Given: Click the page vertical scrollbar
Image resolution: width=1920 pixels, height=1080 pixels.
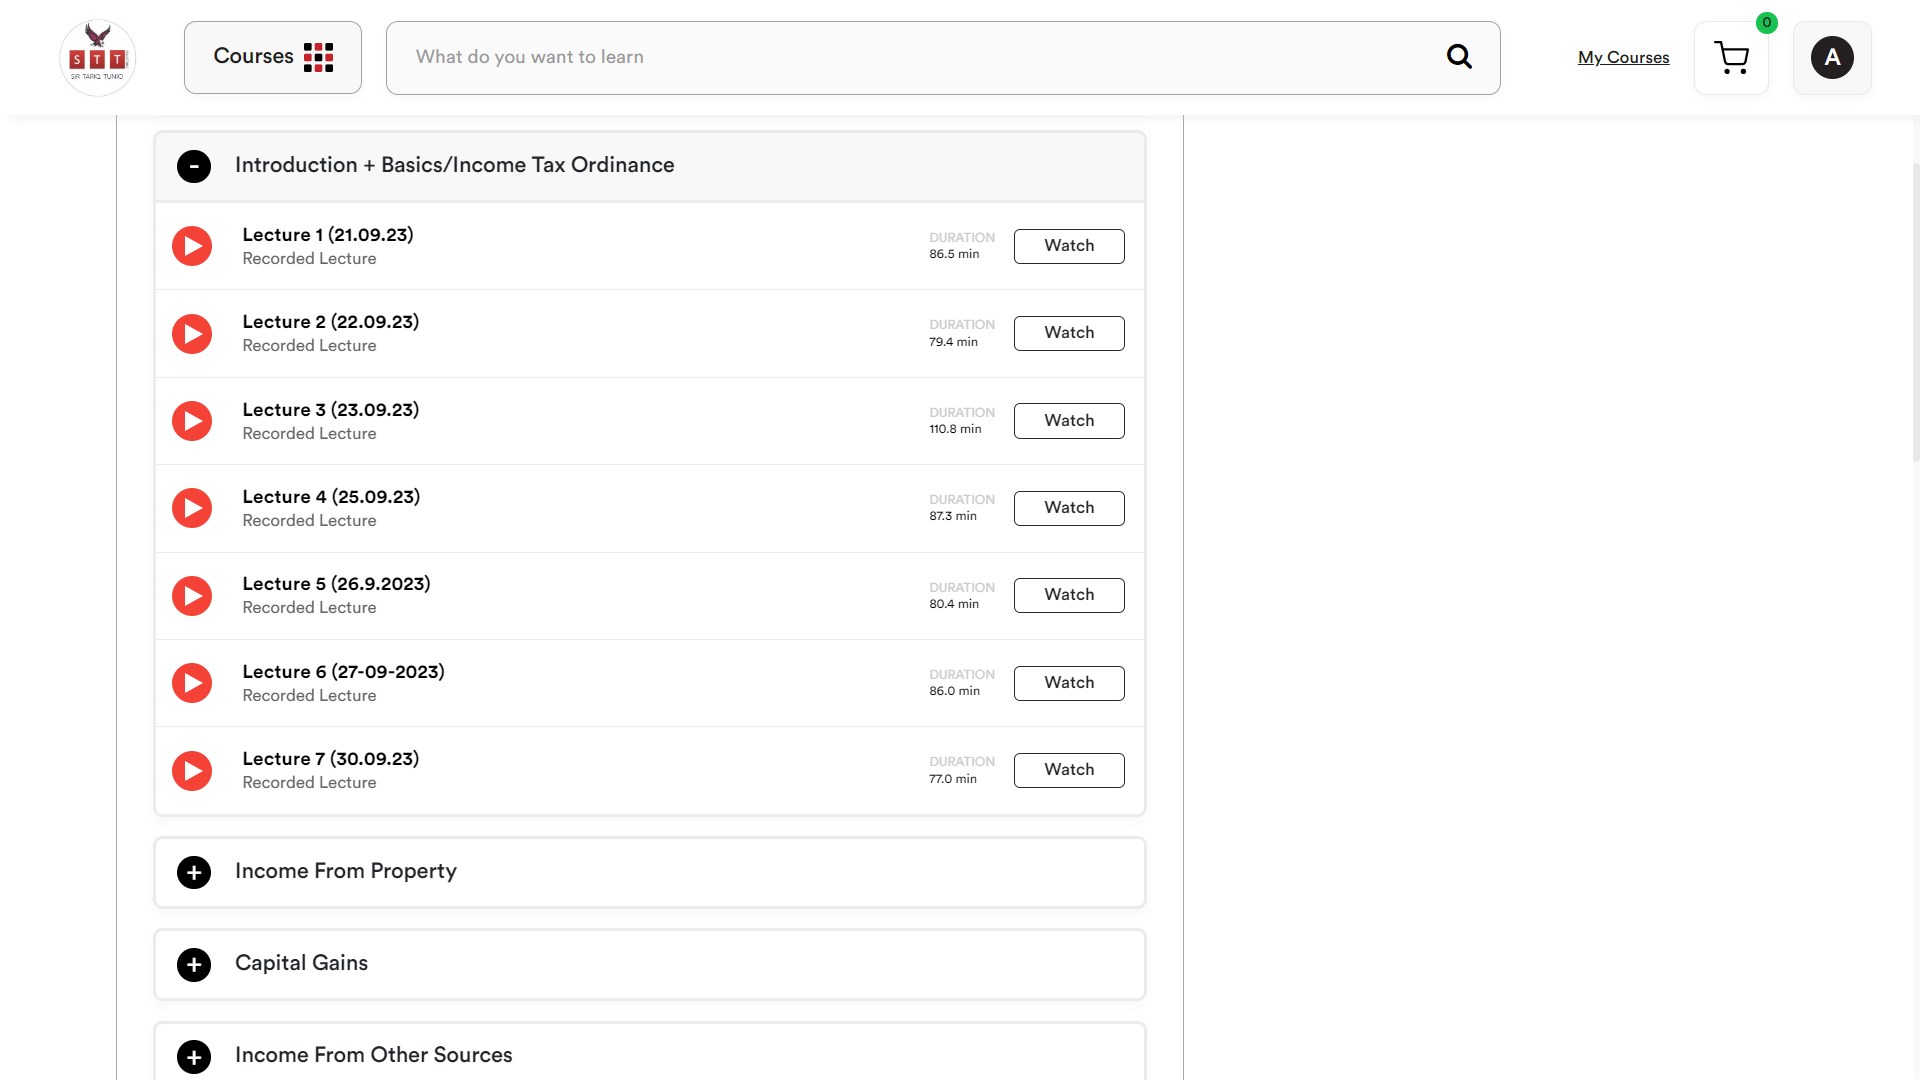Looking at the screenshot, I should (x=1915, y=310).
